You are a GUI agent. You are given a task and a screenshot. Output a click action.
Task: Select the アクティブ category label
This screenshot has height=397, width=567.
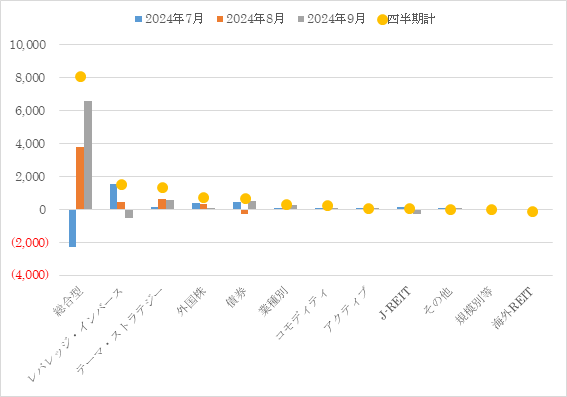coord(346,310)
